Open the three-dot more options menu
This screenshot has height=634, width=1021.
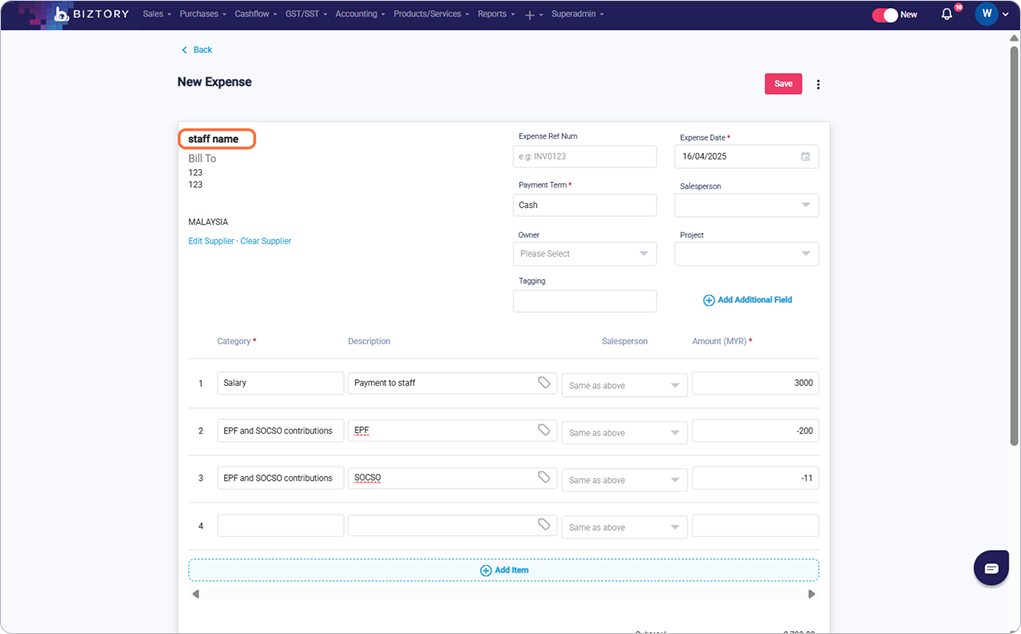818,84
